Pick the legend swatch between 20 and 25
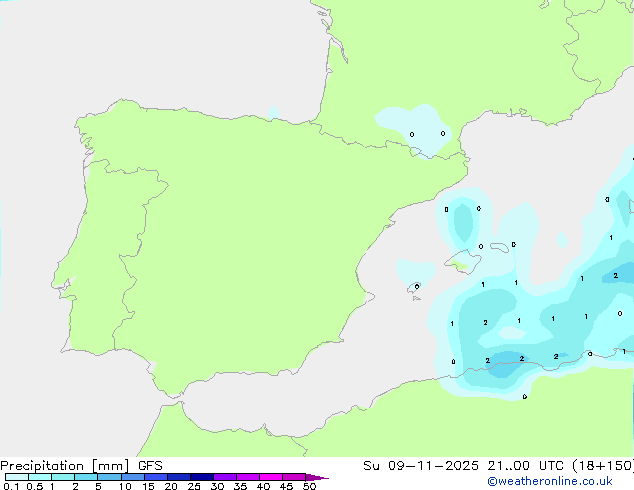This screenshot has width=634, height=490. tap(179, 477)
